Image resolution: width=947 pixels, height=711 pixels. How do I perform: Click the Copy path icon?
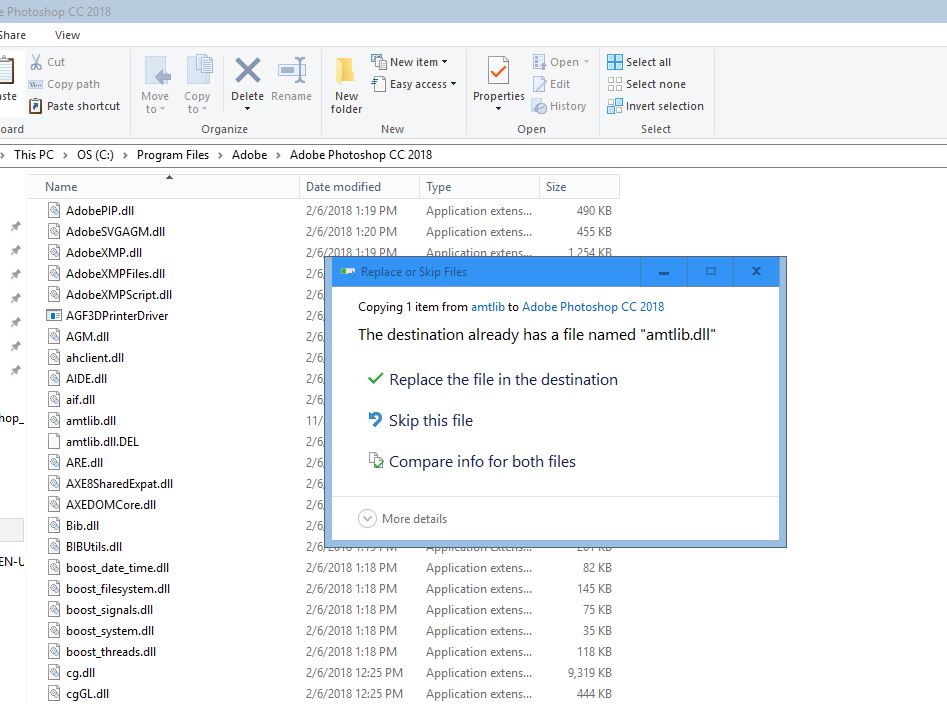pos(36,85)
